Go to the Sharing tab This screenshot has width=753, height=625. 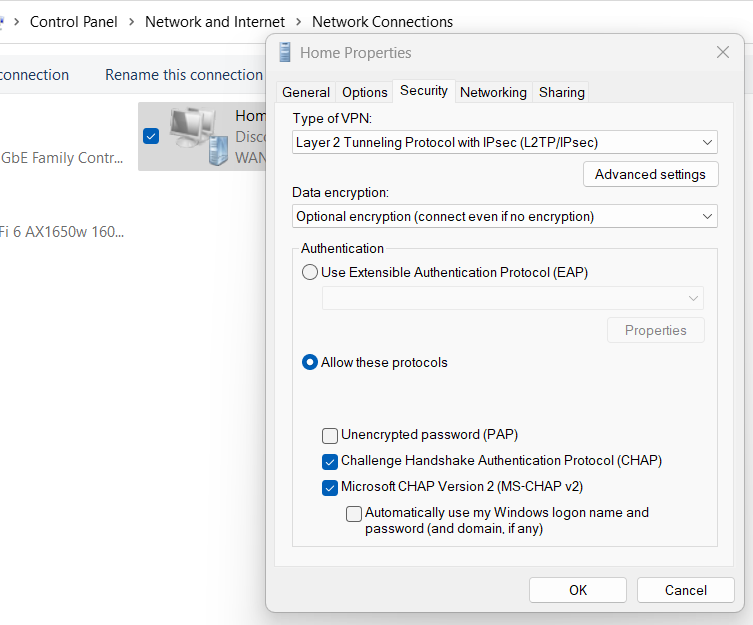(x=561, y=92)
